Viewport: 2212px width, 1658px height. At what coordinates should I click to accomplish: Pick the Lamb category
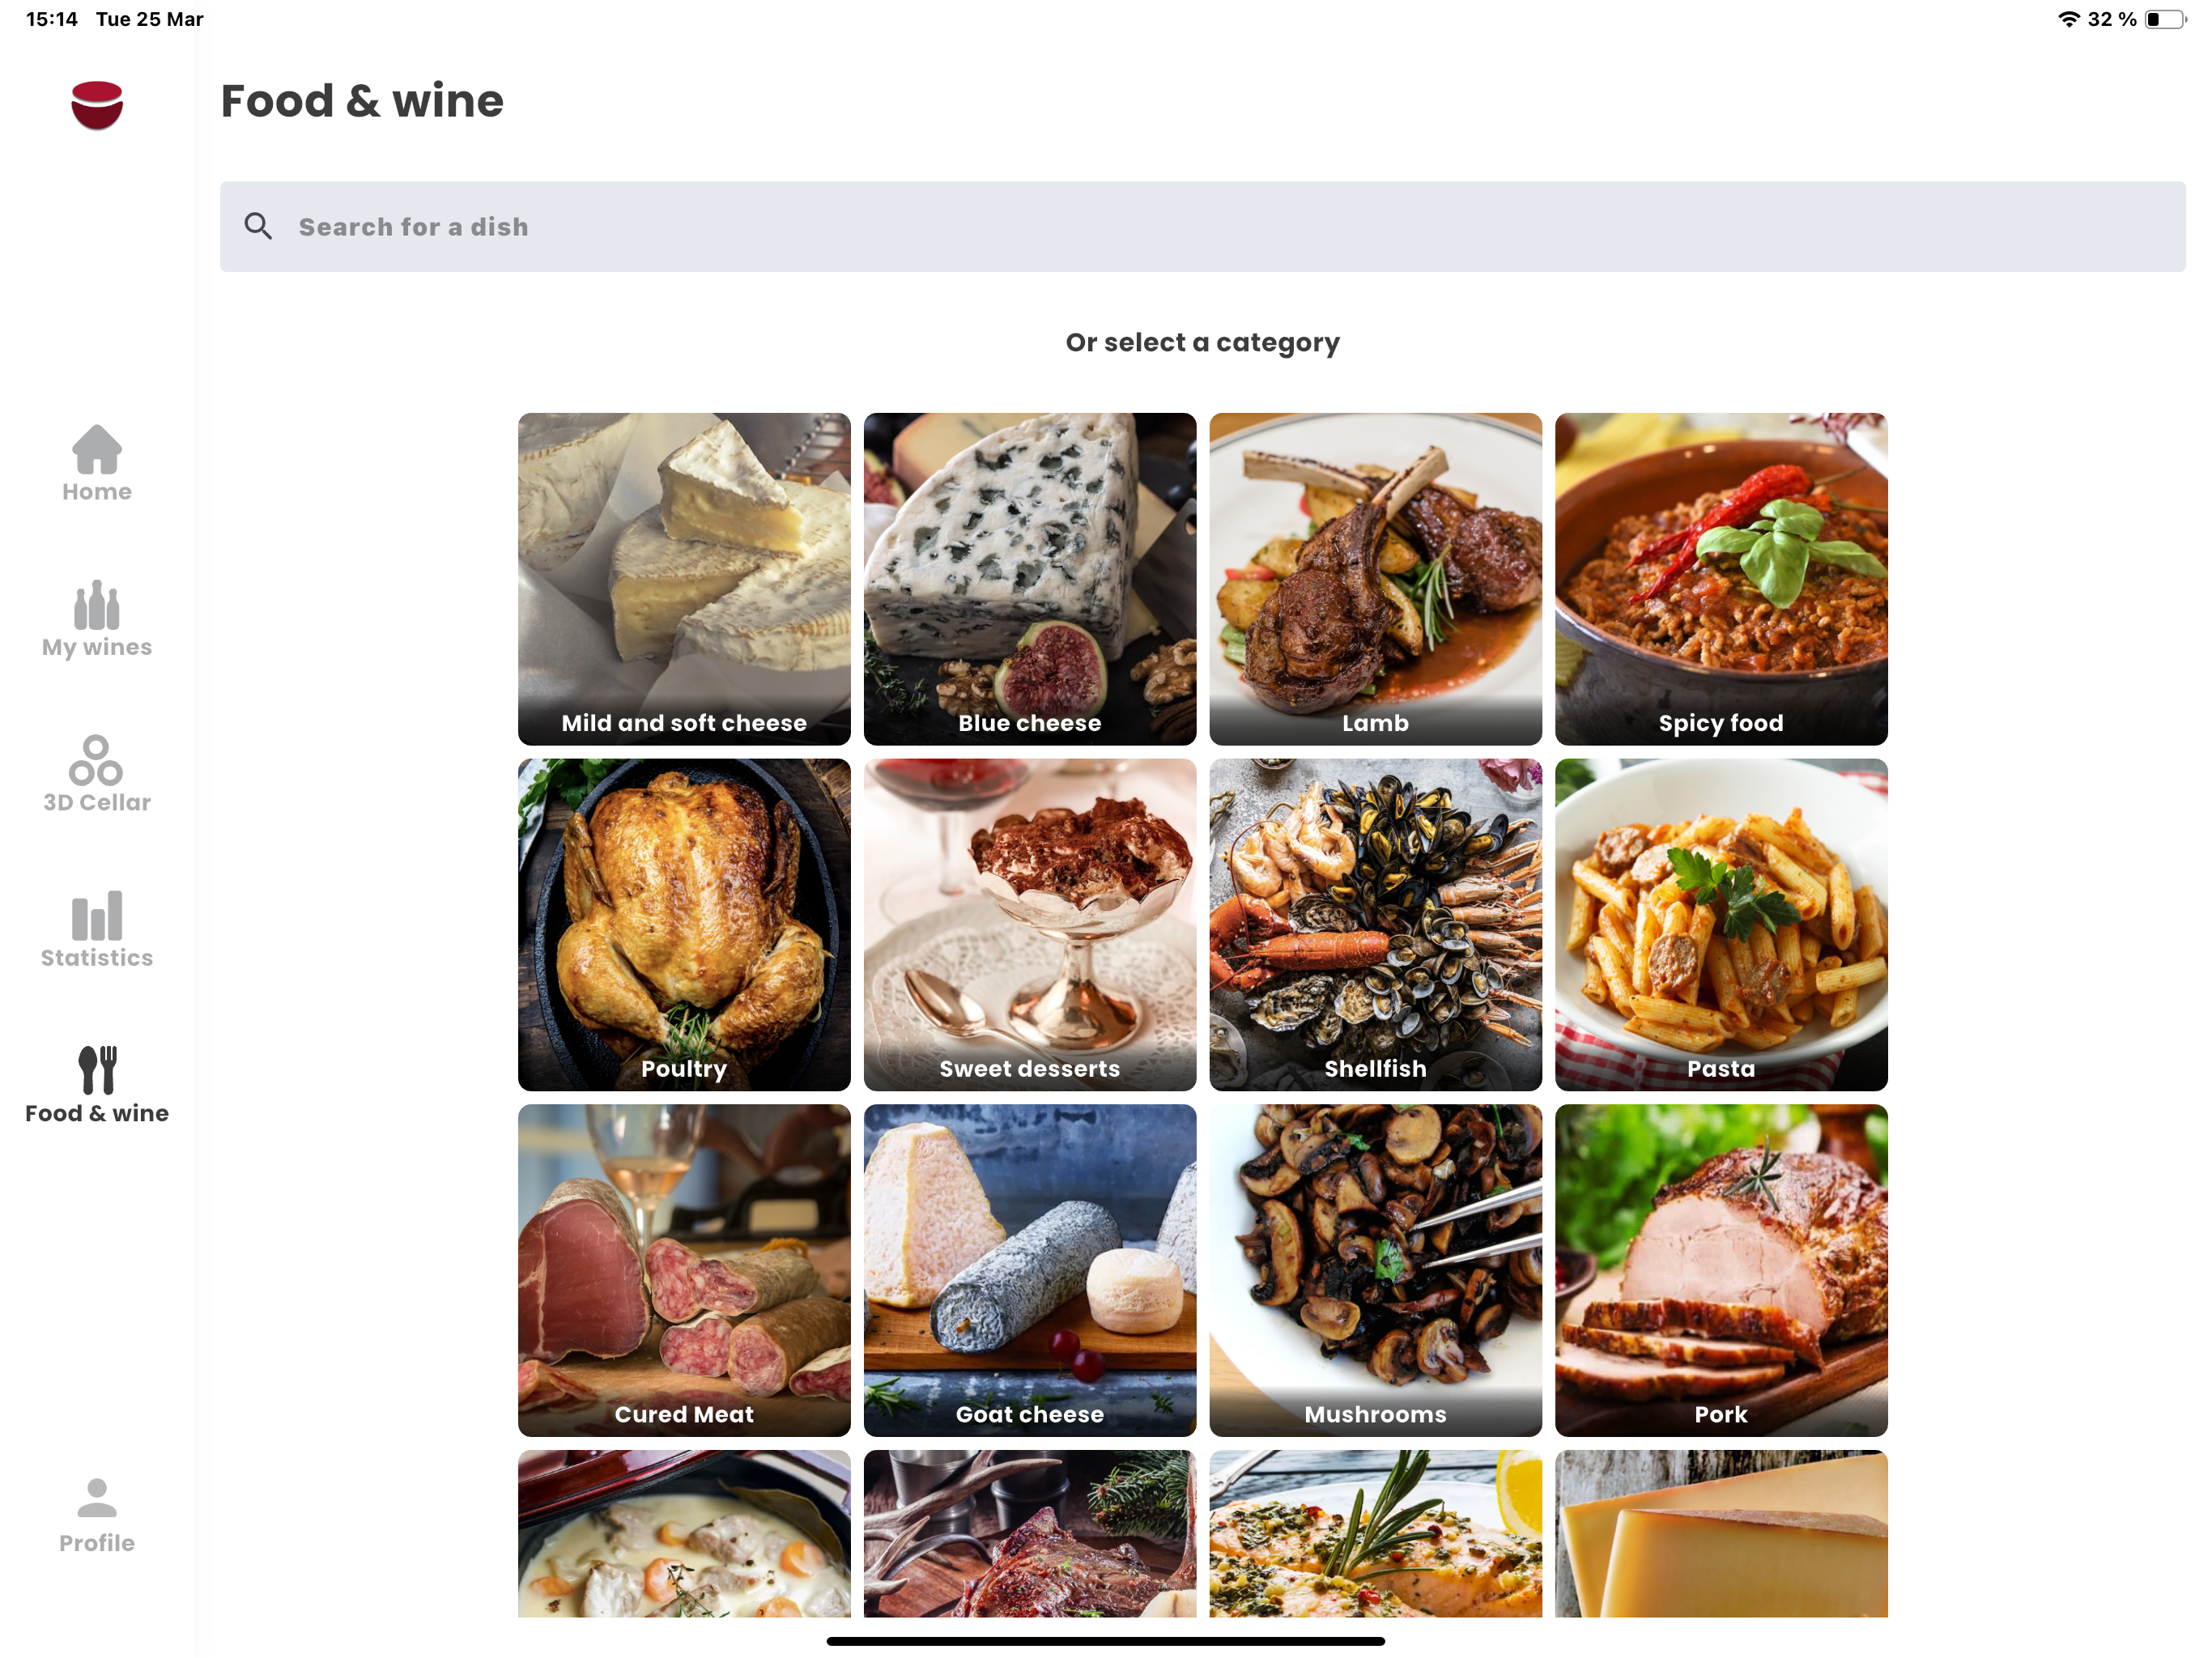click(1375, 579)
